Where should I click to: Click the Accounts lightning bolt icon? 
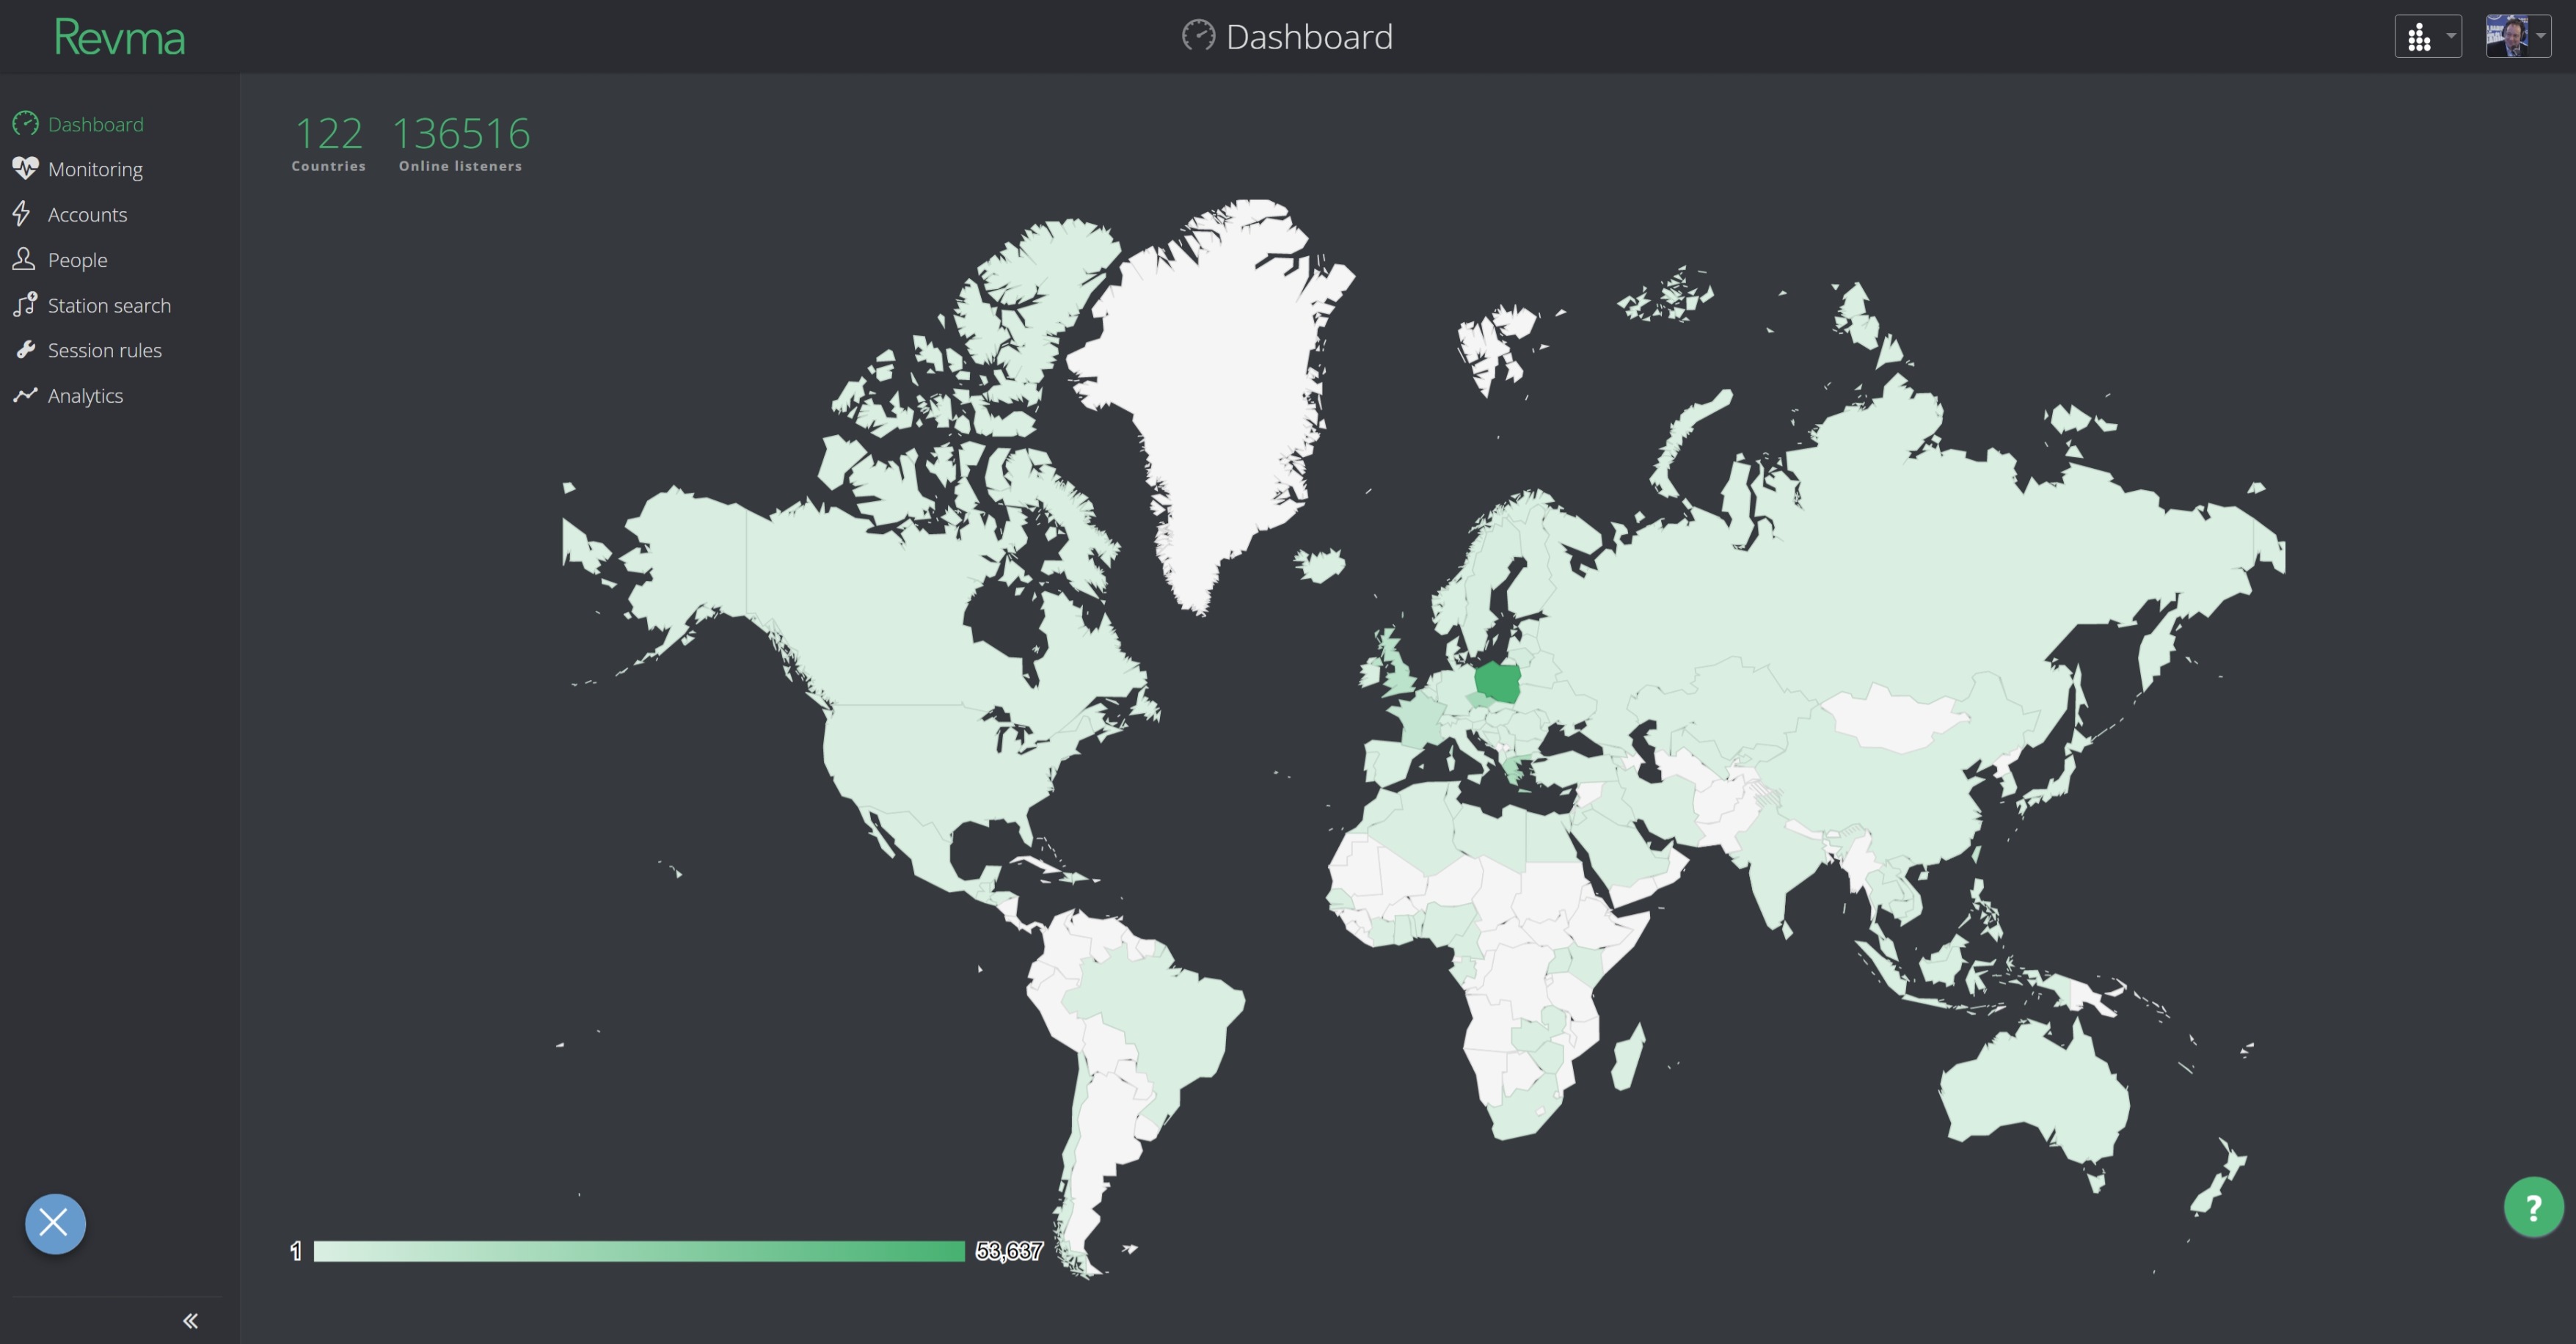point(22,214)
